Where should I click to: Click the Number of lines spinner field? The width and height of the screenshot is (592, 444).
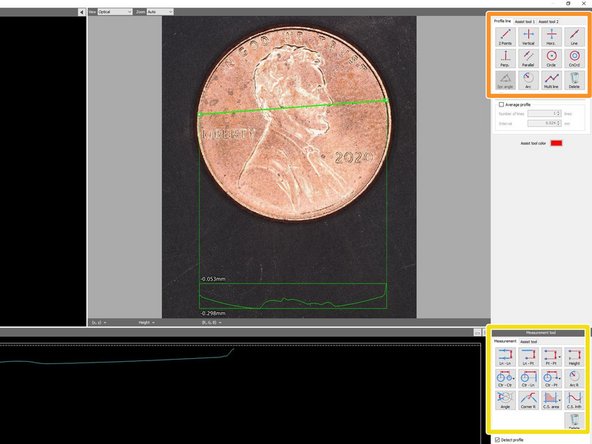[544, 114]
